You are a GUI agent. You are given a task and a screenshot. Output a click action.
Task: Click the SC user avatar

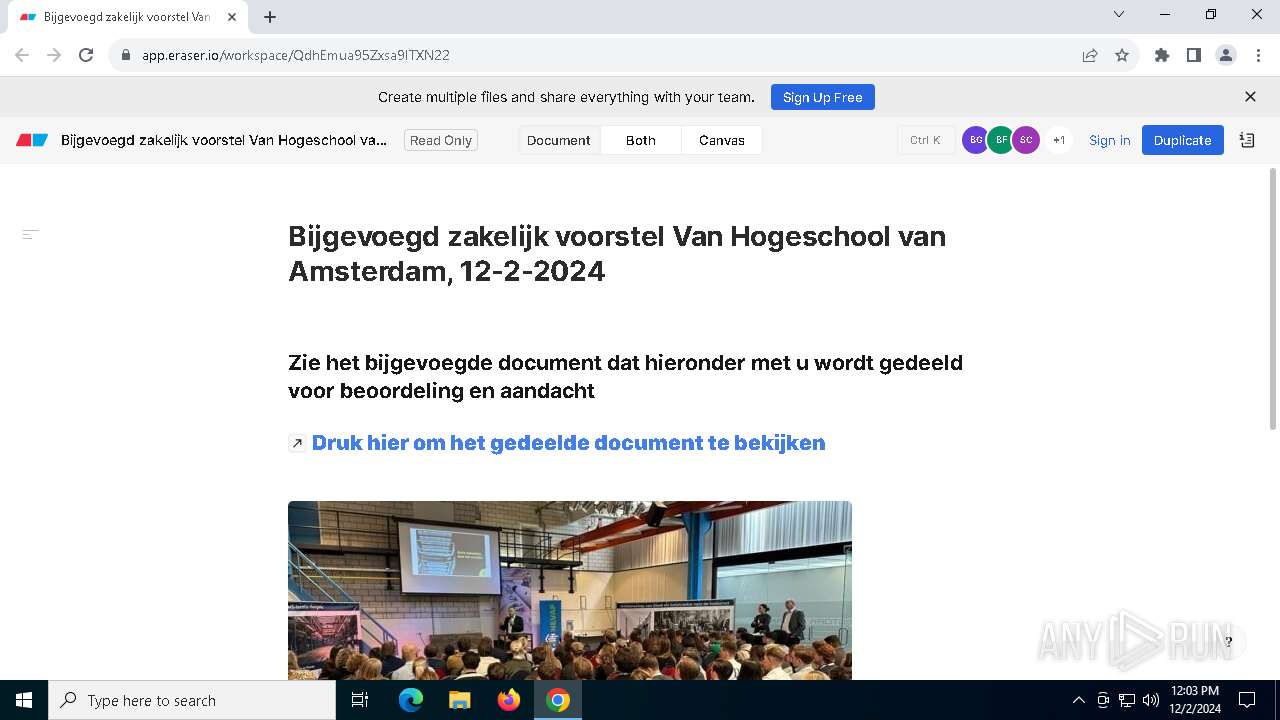coord(1026,140)
